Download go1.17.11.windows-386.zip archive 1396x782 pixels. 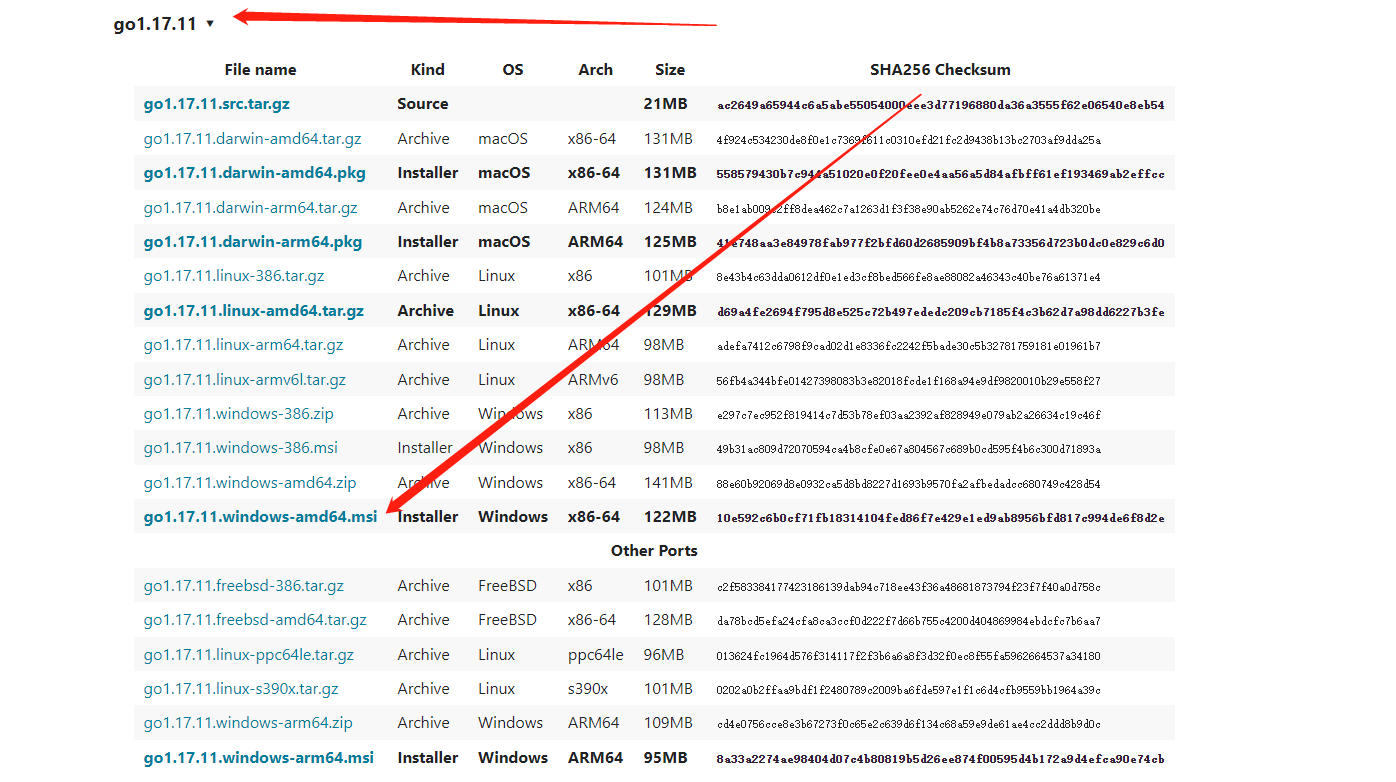pyautogui.click(x=239, y=414)
